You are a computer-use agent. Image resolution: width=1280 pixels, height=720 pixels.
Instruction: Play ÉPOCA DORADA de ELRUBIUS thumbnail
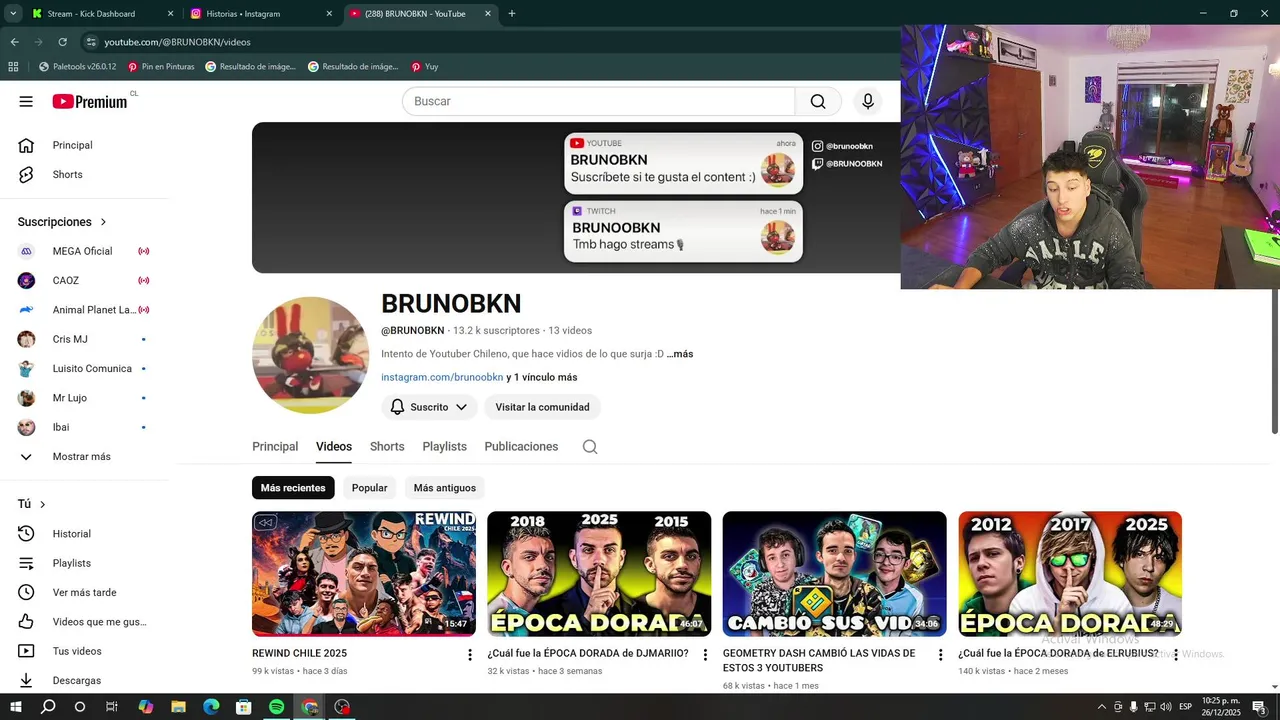tap(1070, 574)
